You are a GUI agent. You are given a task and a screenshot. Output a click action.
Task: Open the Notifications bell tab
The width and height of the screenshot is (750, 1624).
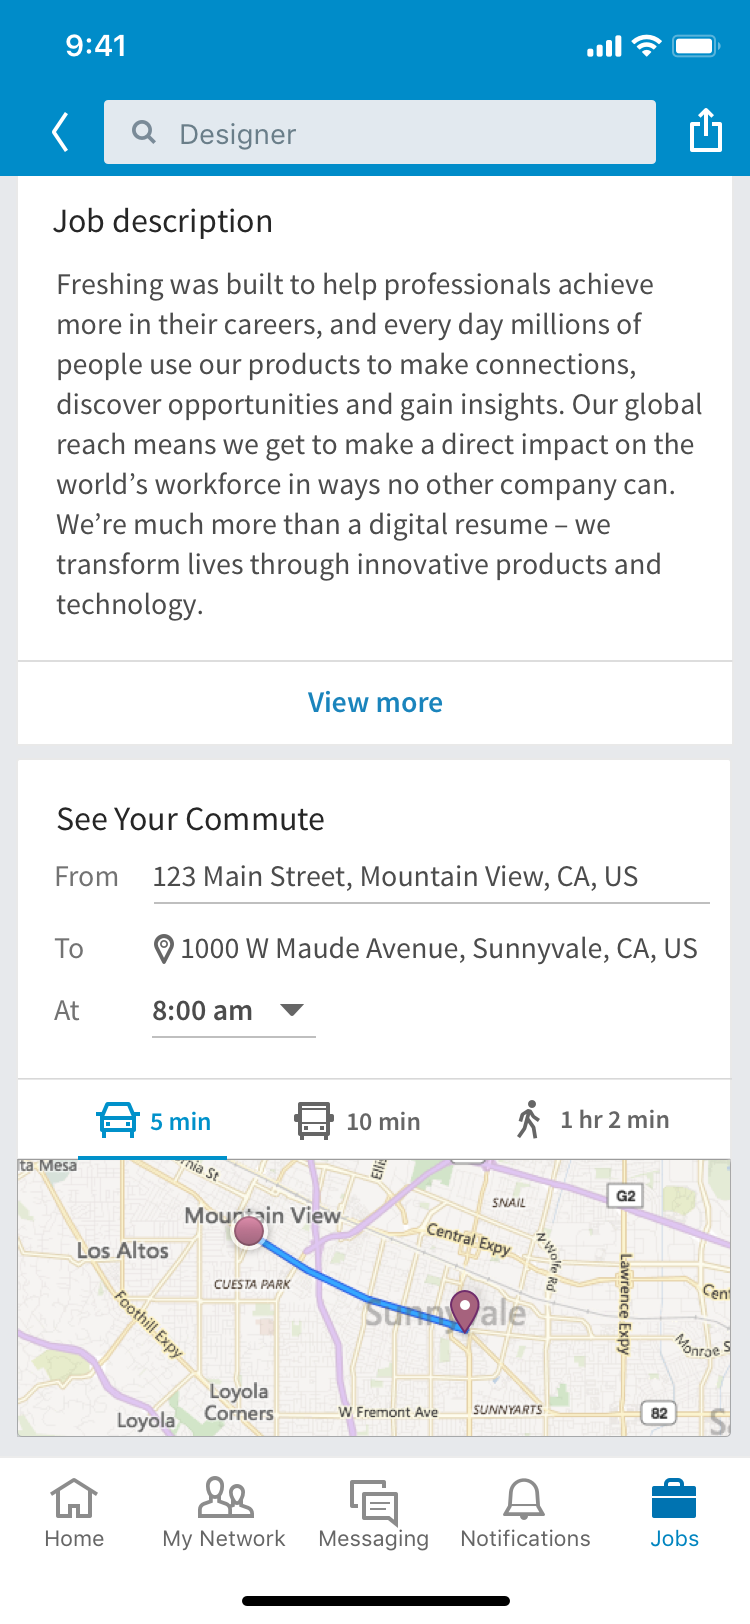click(525, 1513)
